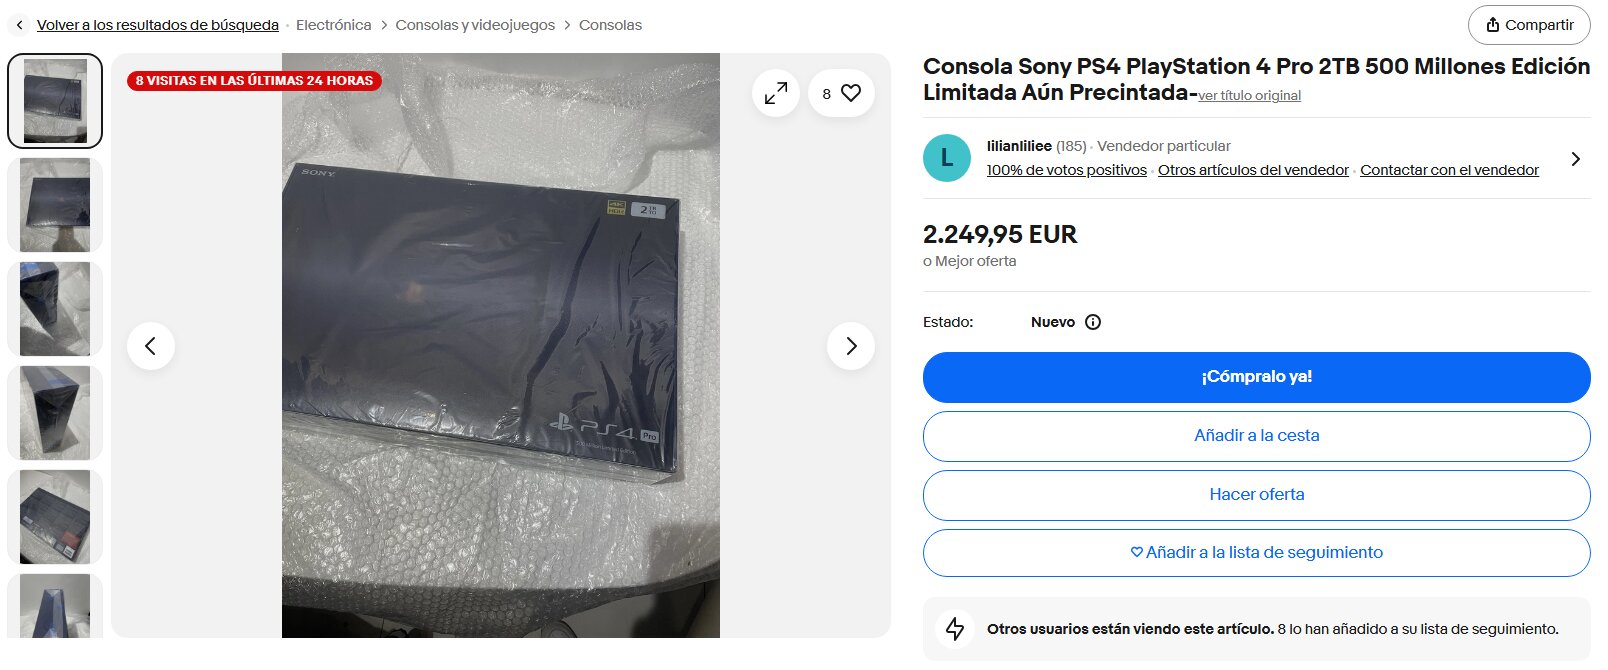Click the back arrow to search results
Screen dimensions: 1608x670
19,25
